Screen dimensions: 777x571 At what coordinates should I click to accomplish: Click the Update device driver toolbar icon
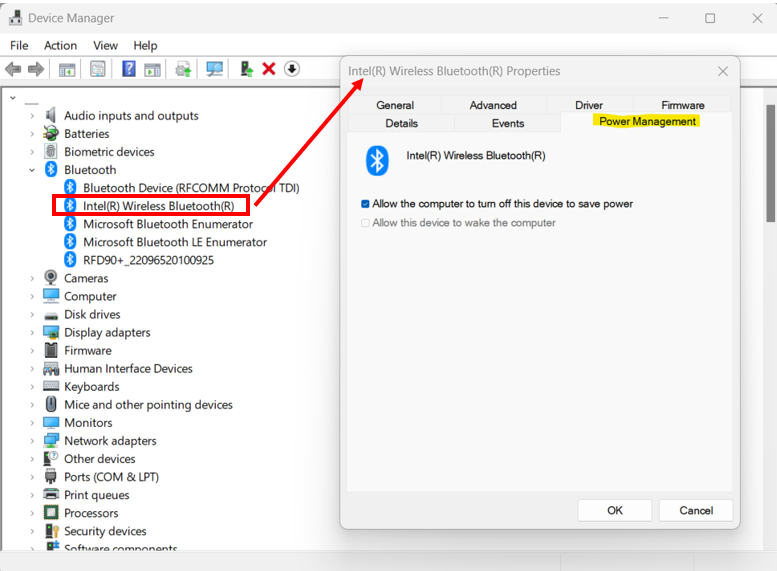tap(183, 69)
